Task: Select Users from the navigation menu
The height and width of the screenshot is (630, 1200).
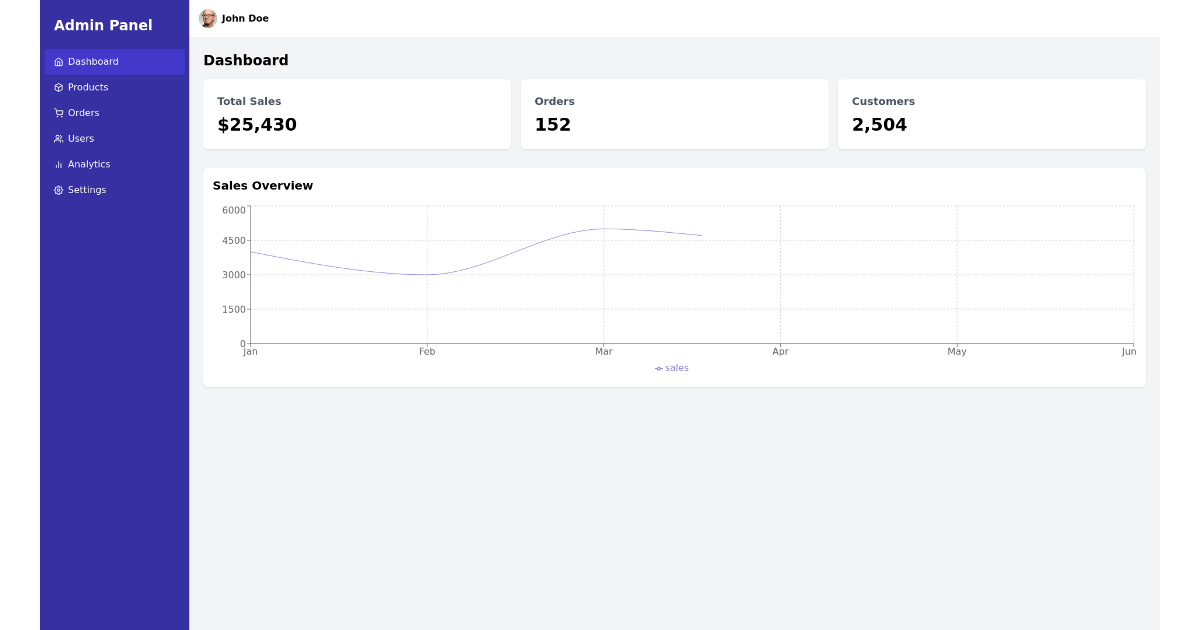Action: tap(81, 138)
